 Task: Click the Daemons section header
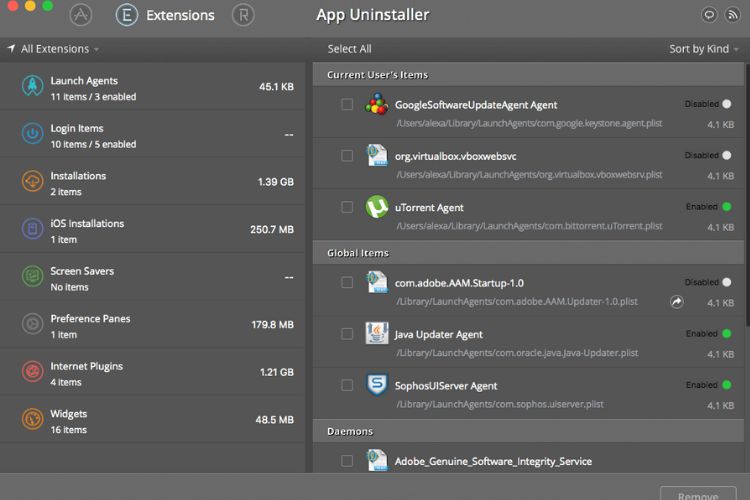(x=528, y=431)
